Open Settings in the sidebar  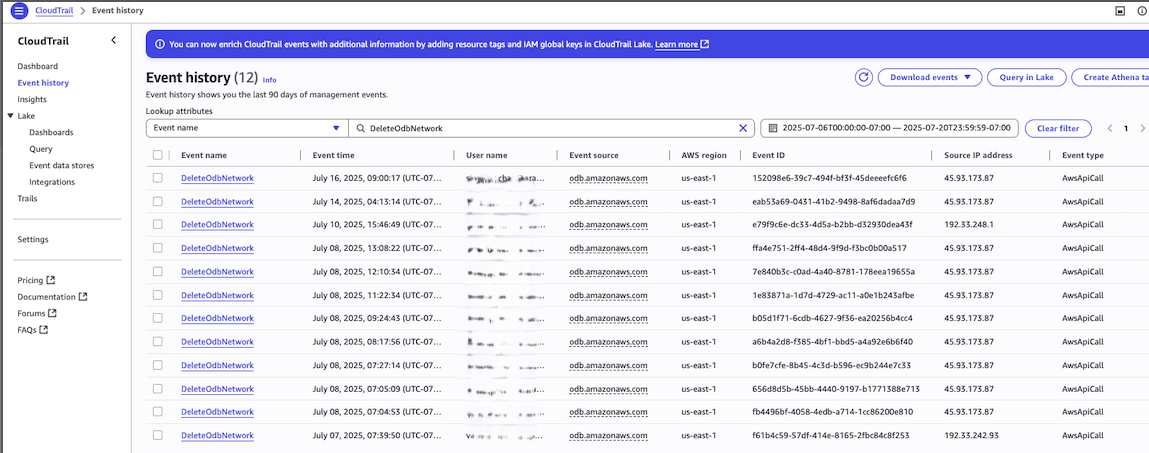tap(33, 240)
